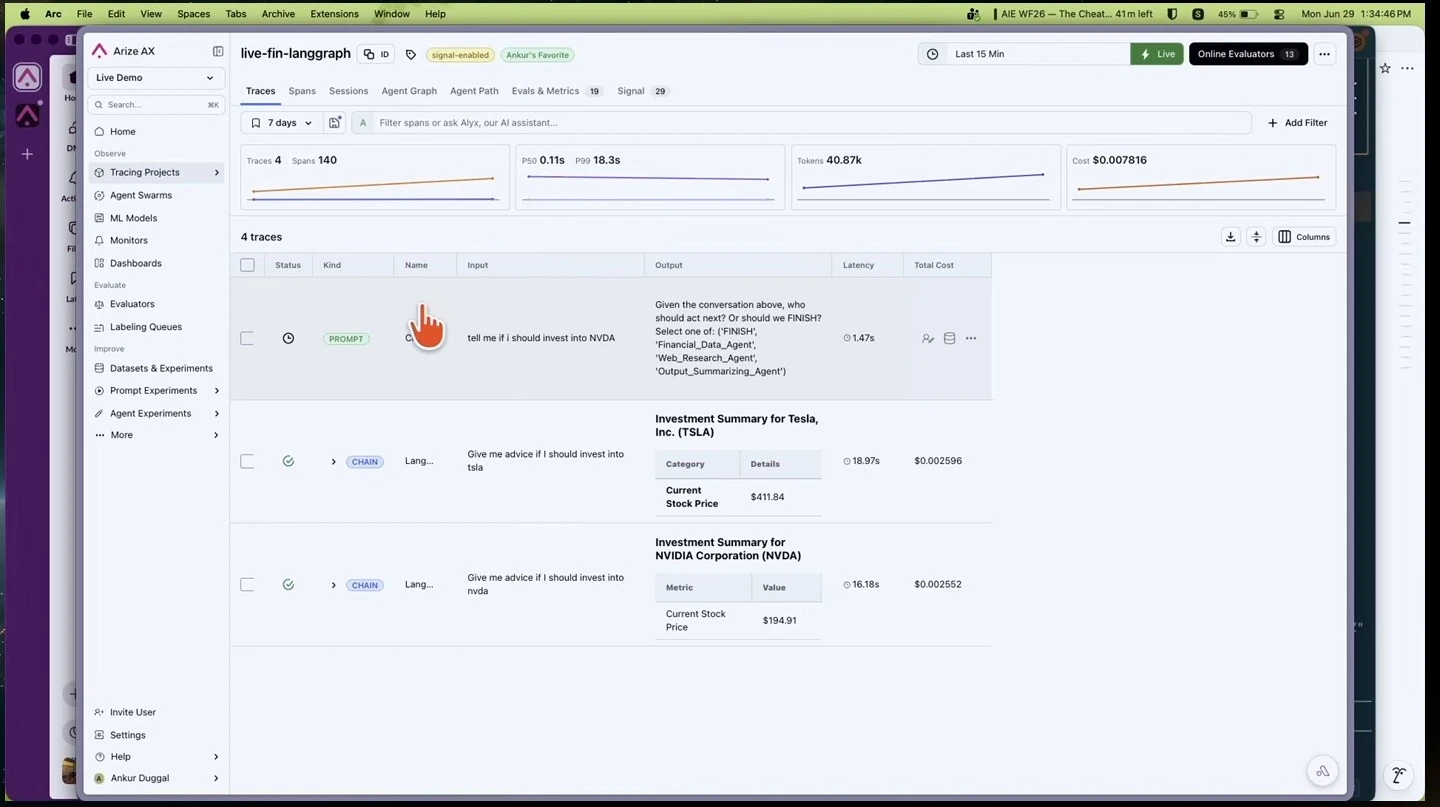
Task: Click the Add Filter button
Action: 1297,123
